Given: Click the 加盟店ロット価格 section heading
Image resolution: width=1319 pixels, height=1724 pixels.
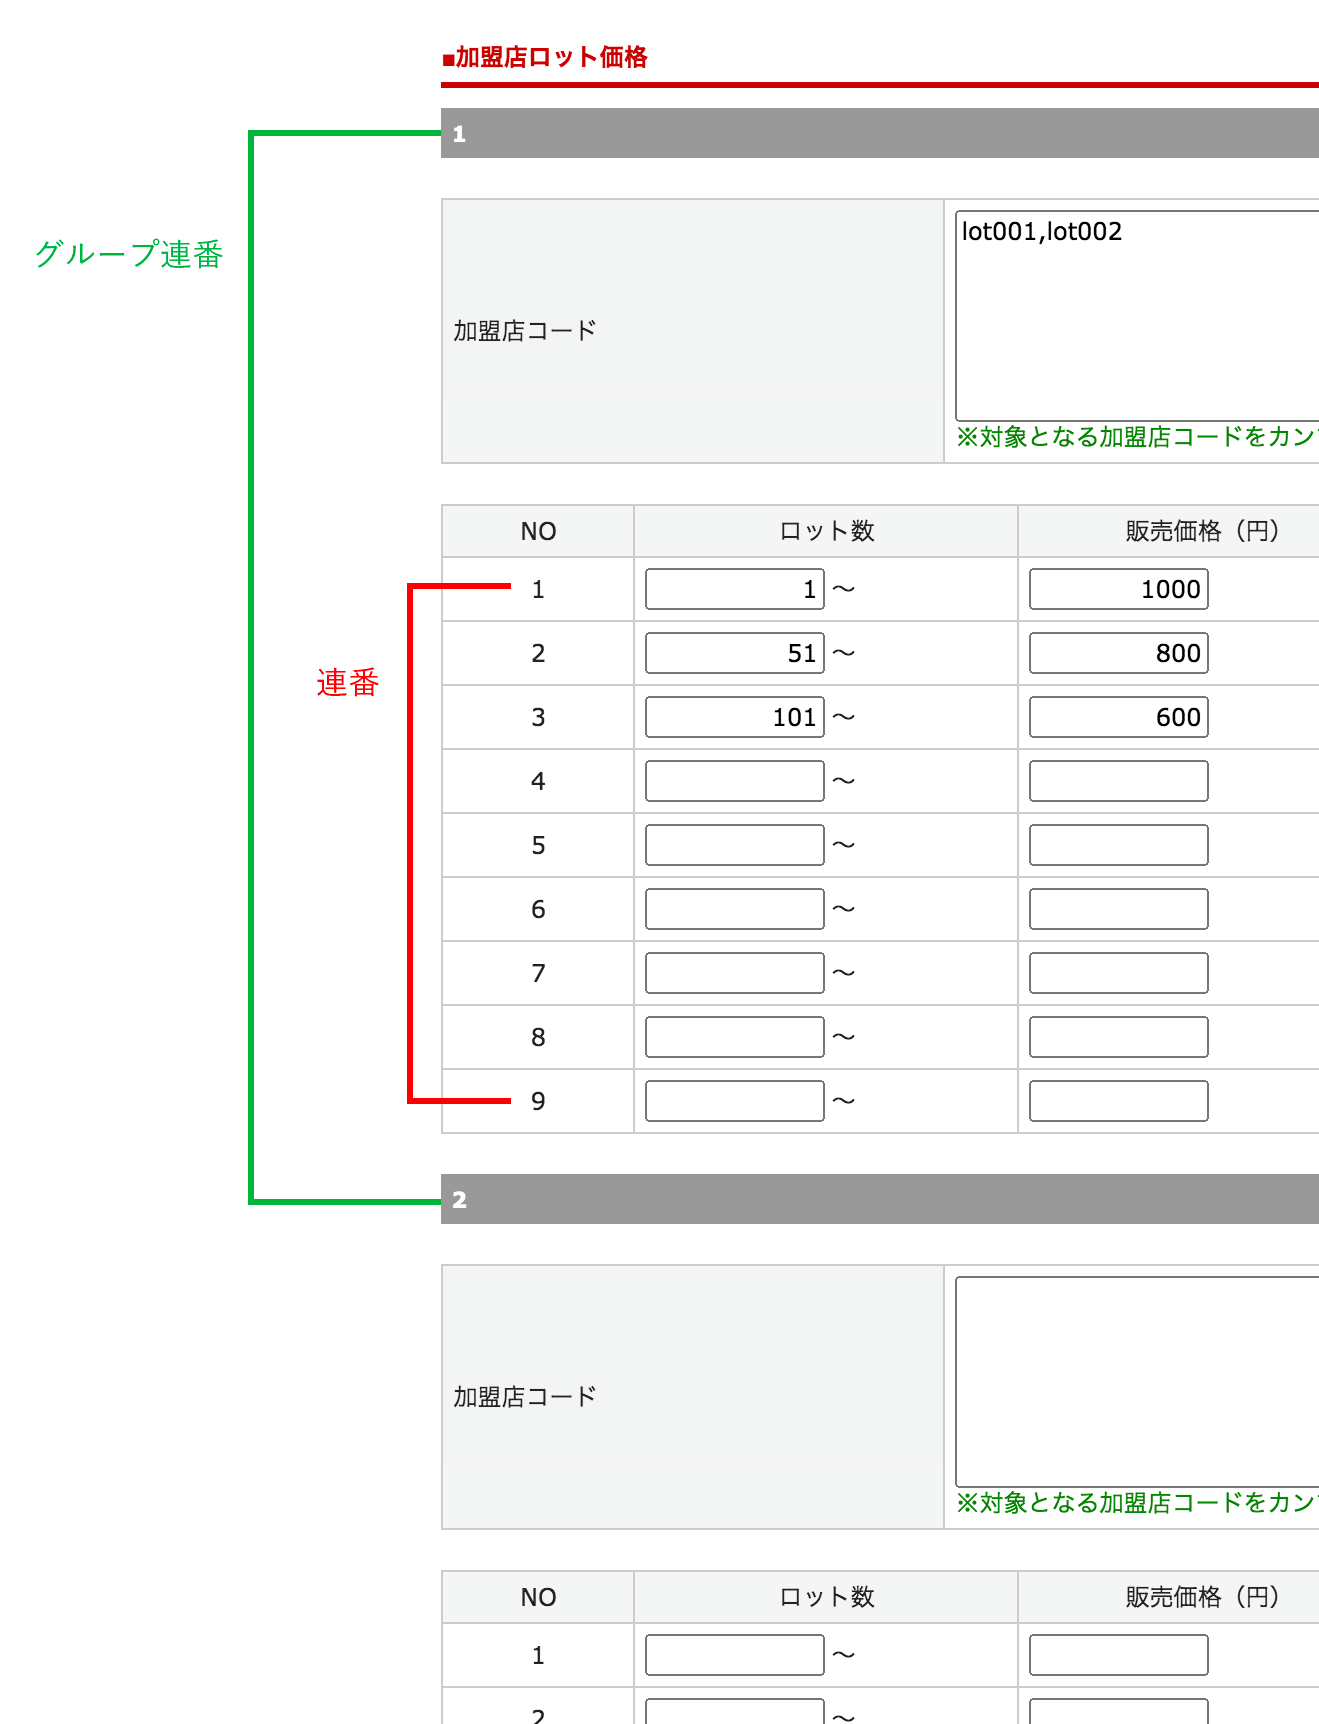Looking at the screenshot, I should click(x=545, y=57).
